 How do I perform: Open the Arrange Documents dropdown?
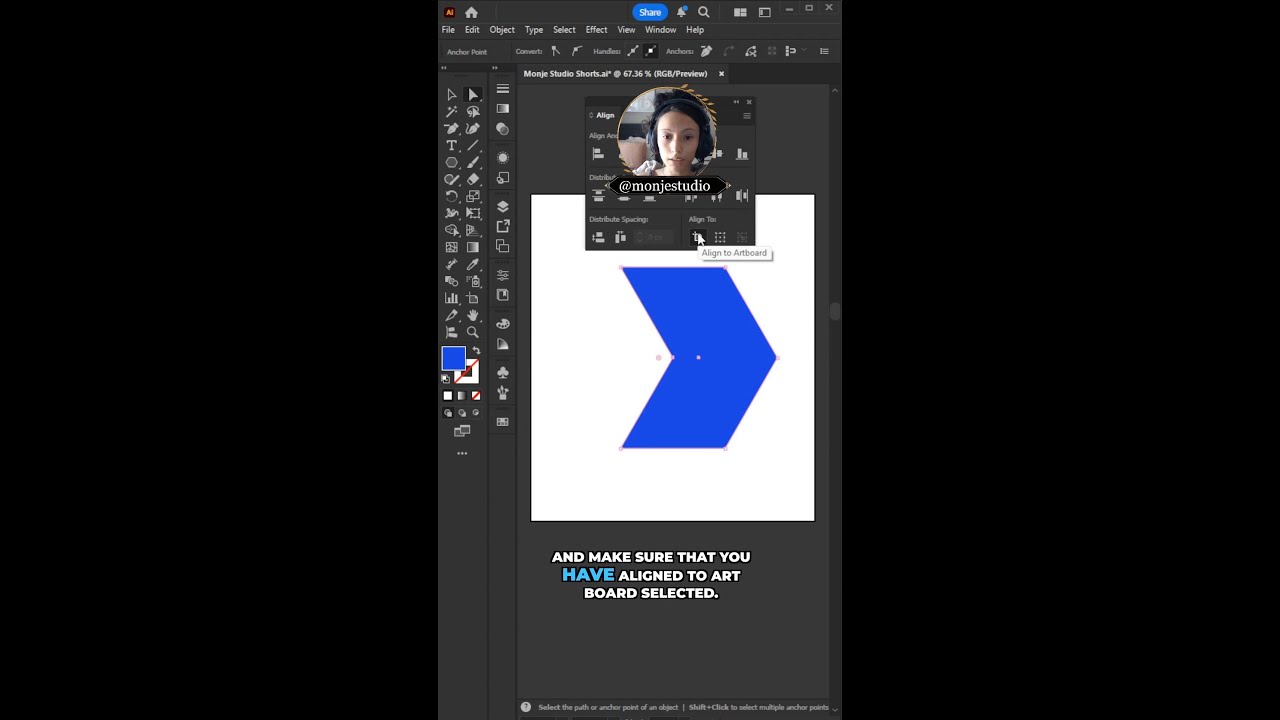click(x=740, y=12)
